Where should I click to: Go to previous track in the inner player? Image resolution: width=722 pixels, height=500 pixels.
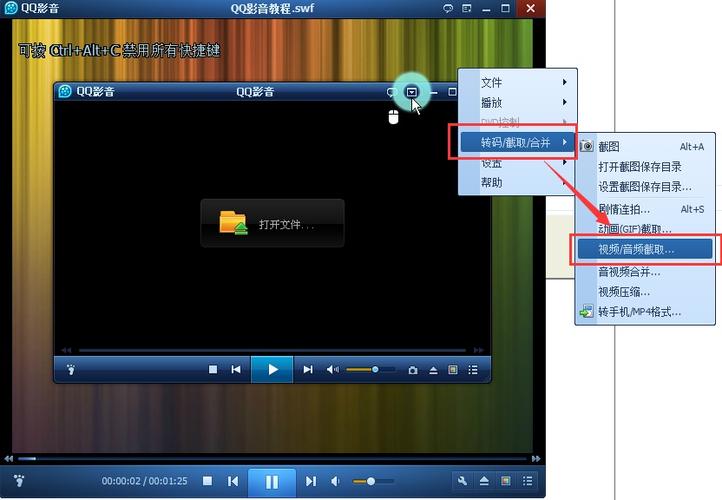236,370
